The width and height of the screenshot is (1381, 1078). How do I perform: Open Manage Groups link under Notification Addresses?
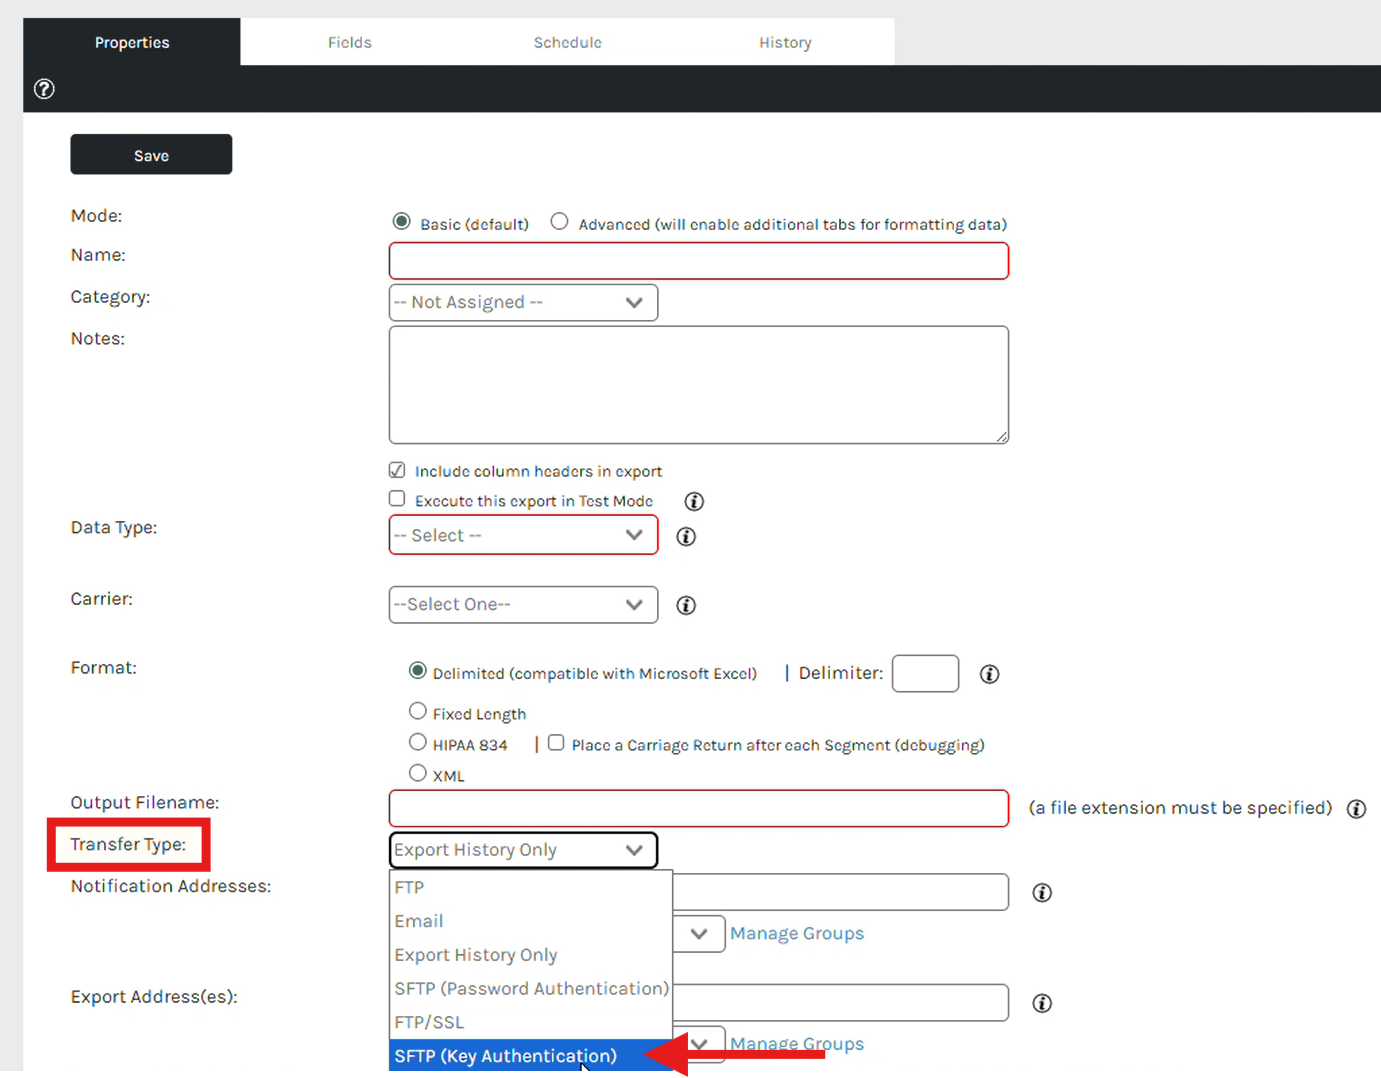pyautogui.click(x=797, y=934)
